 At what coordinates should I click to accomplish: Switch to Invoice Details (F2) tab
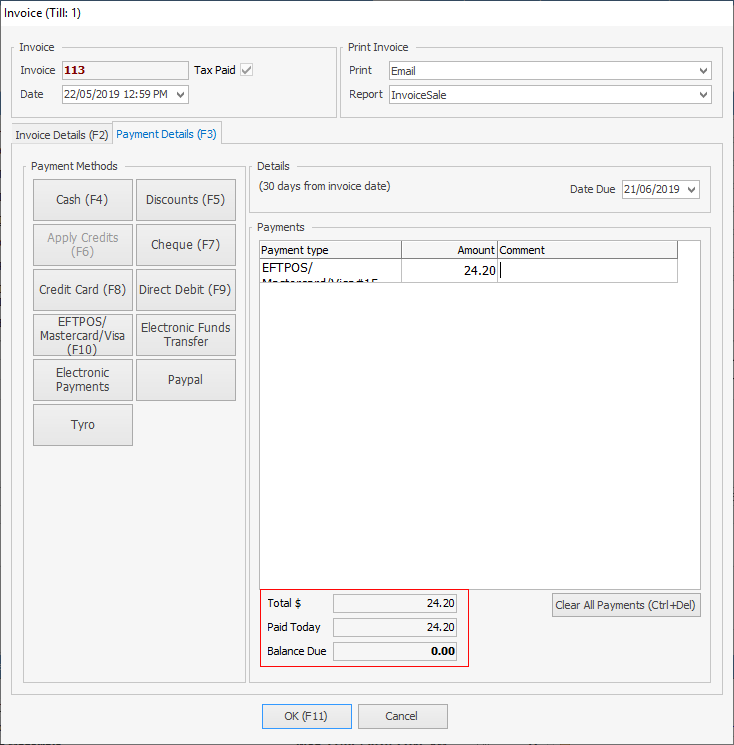tap(62, 135)
